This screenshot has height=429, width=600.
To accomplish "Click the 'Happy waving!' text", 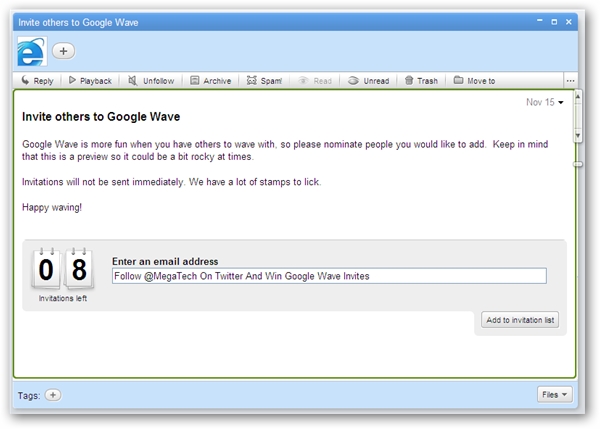I will (x=52, y=207).
